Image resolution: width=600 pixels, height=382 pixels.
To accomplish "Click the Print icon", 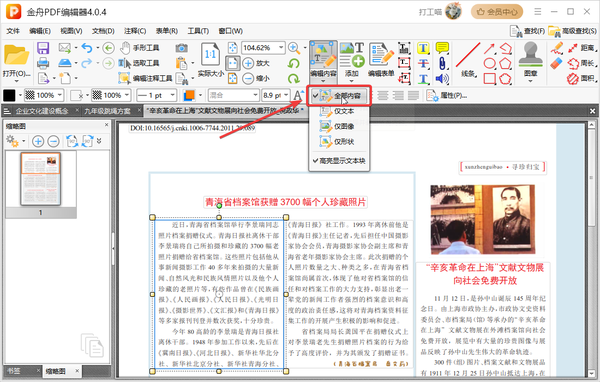I will click(x=43, y=63).
